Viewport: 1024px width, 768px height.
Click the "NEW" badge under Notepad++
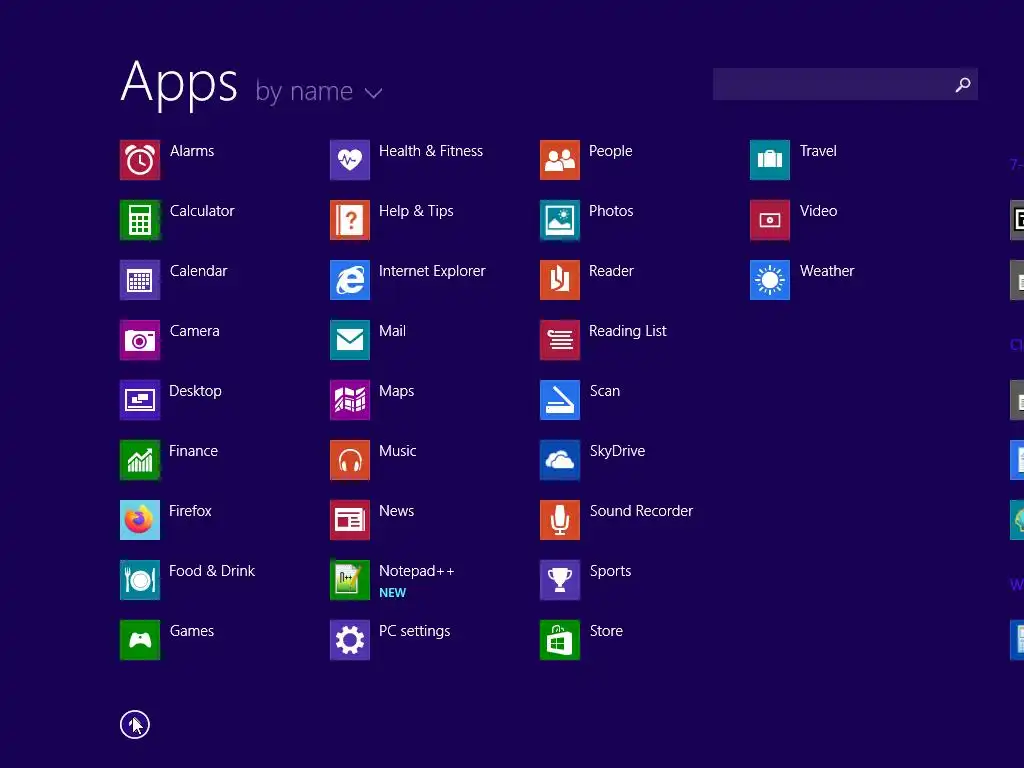[392, 593]
